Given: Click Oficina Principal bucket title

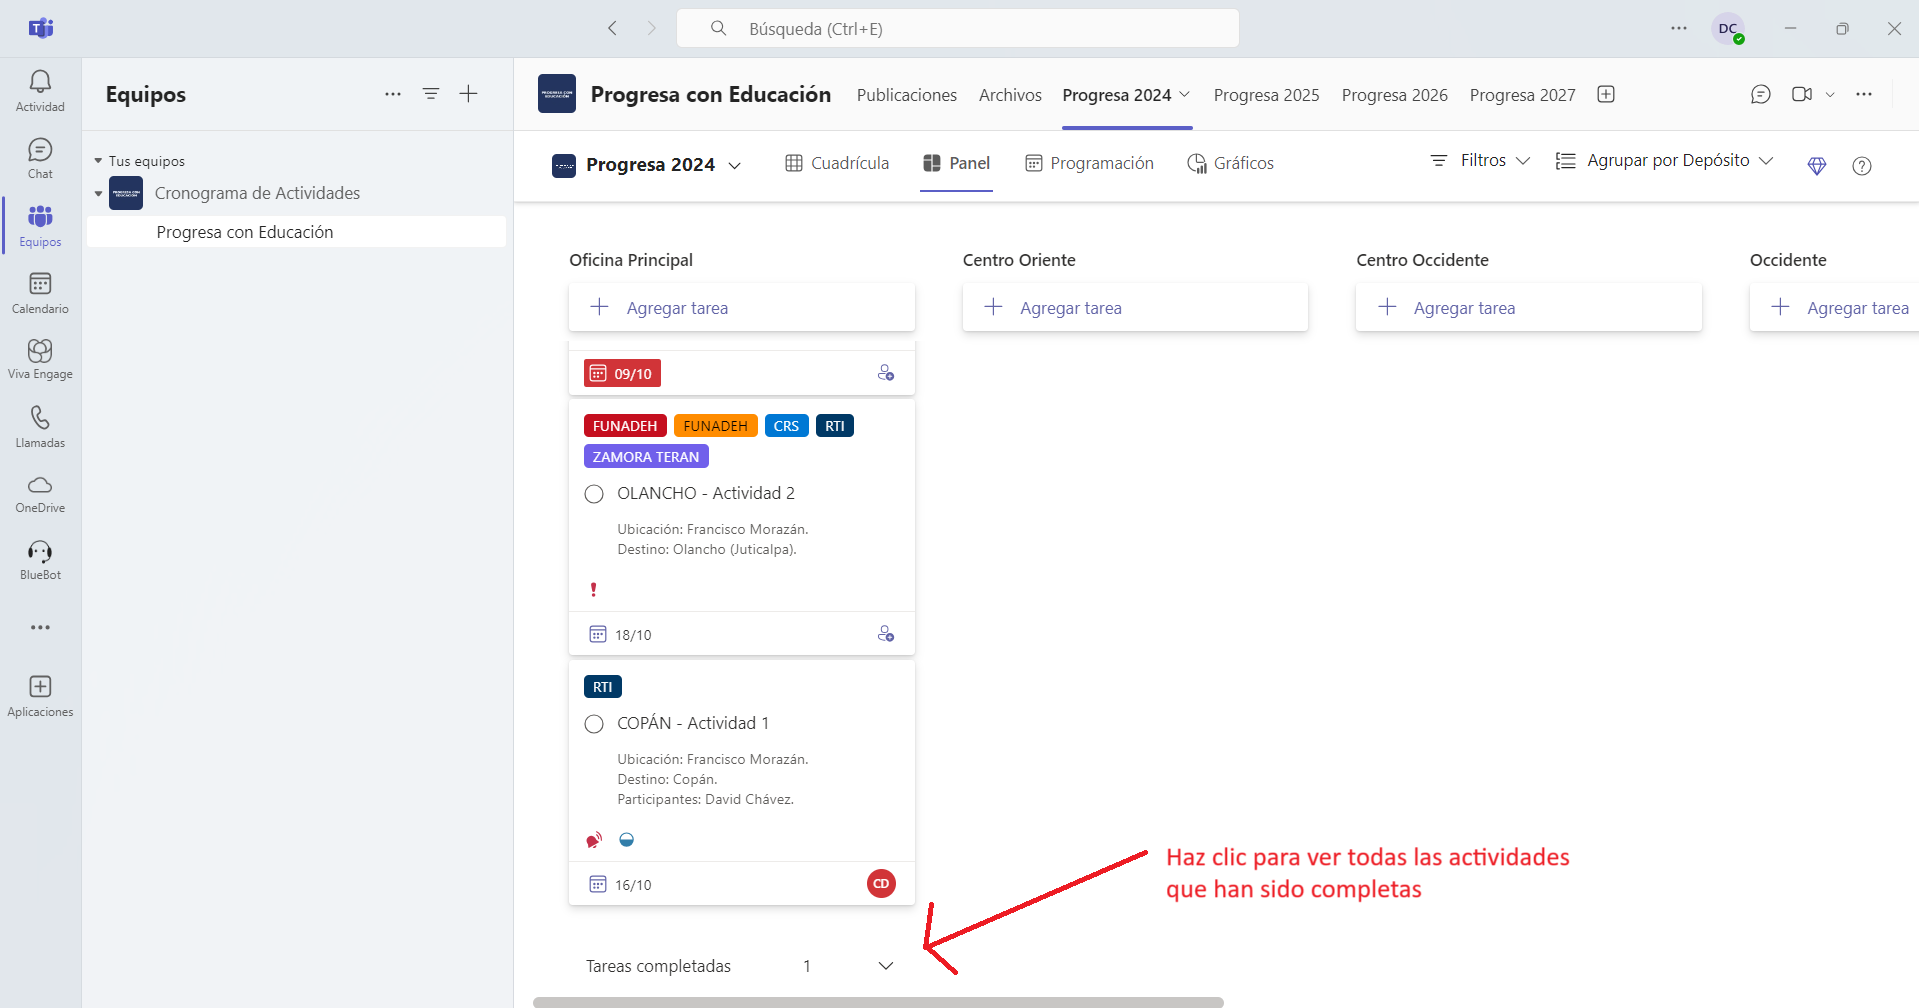Looking at the screenshot, I should tap(631, 260).
